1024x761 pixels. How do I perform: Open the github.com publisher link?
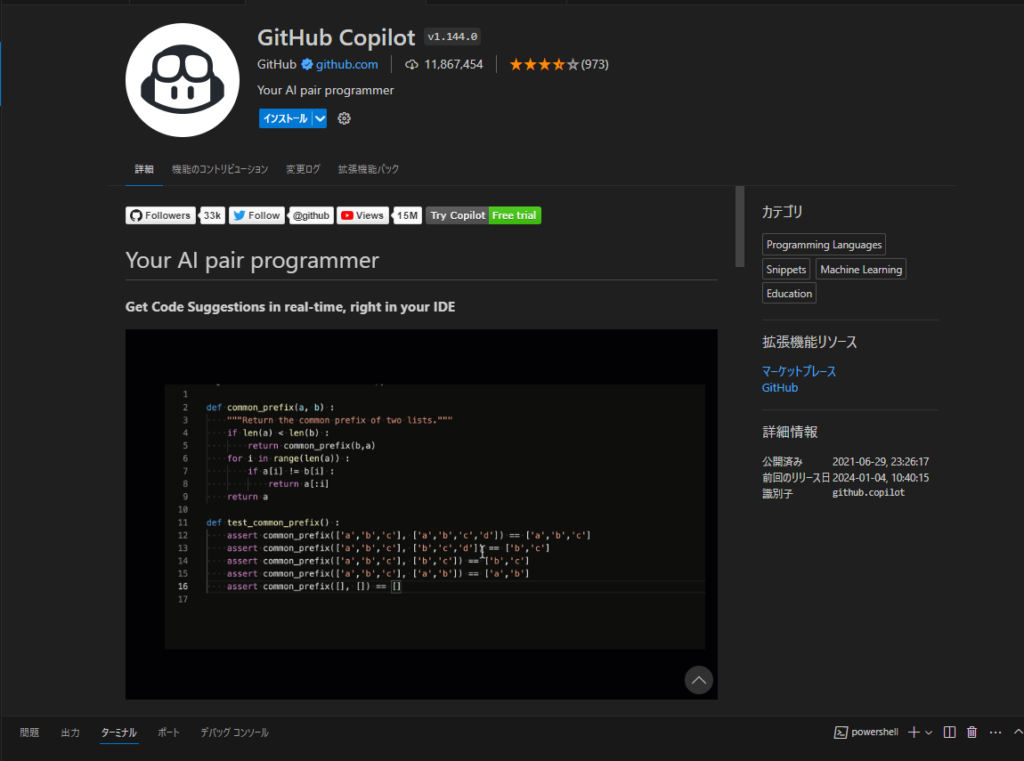pos(347,64)
